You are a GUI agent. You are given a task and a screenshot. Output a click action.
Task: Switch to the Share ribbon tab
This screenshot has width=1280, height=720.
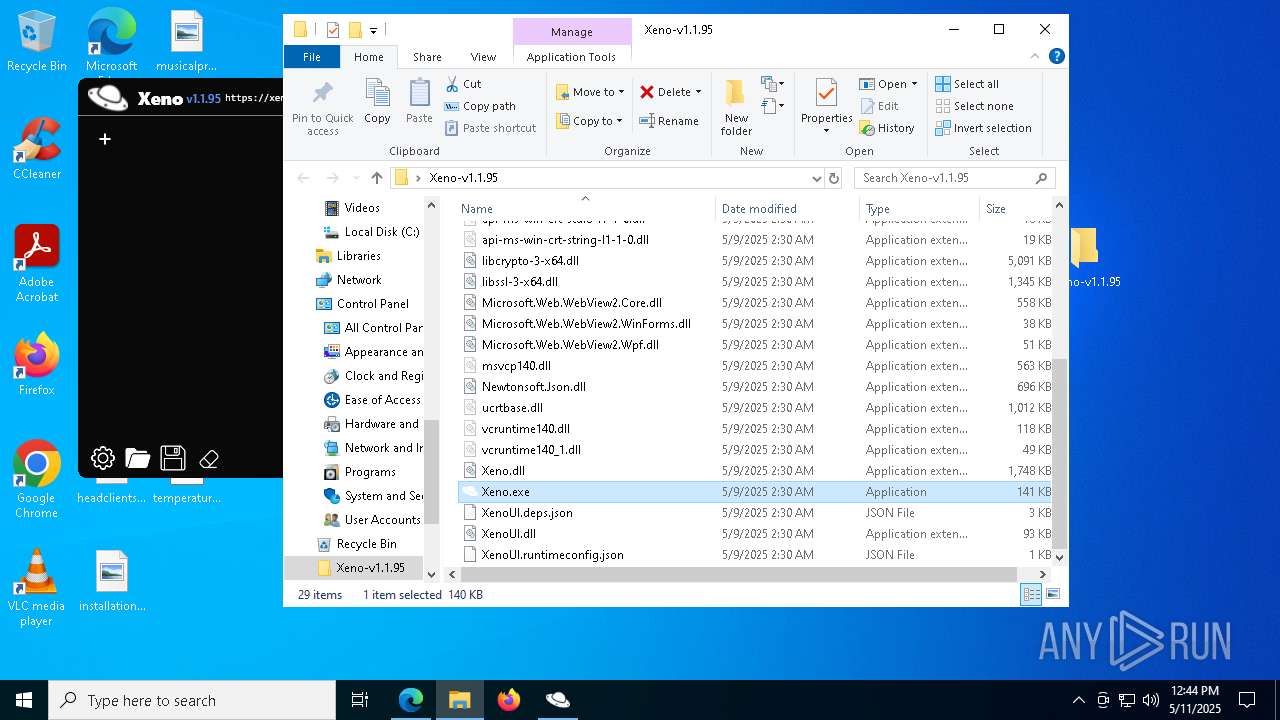coord(427,57)
